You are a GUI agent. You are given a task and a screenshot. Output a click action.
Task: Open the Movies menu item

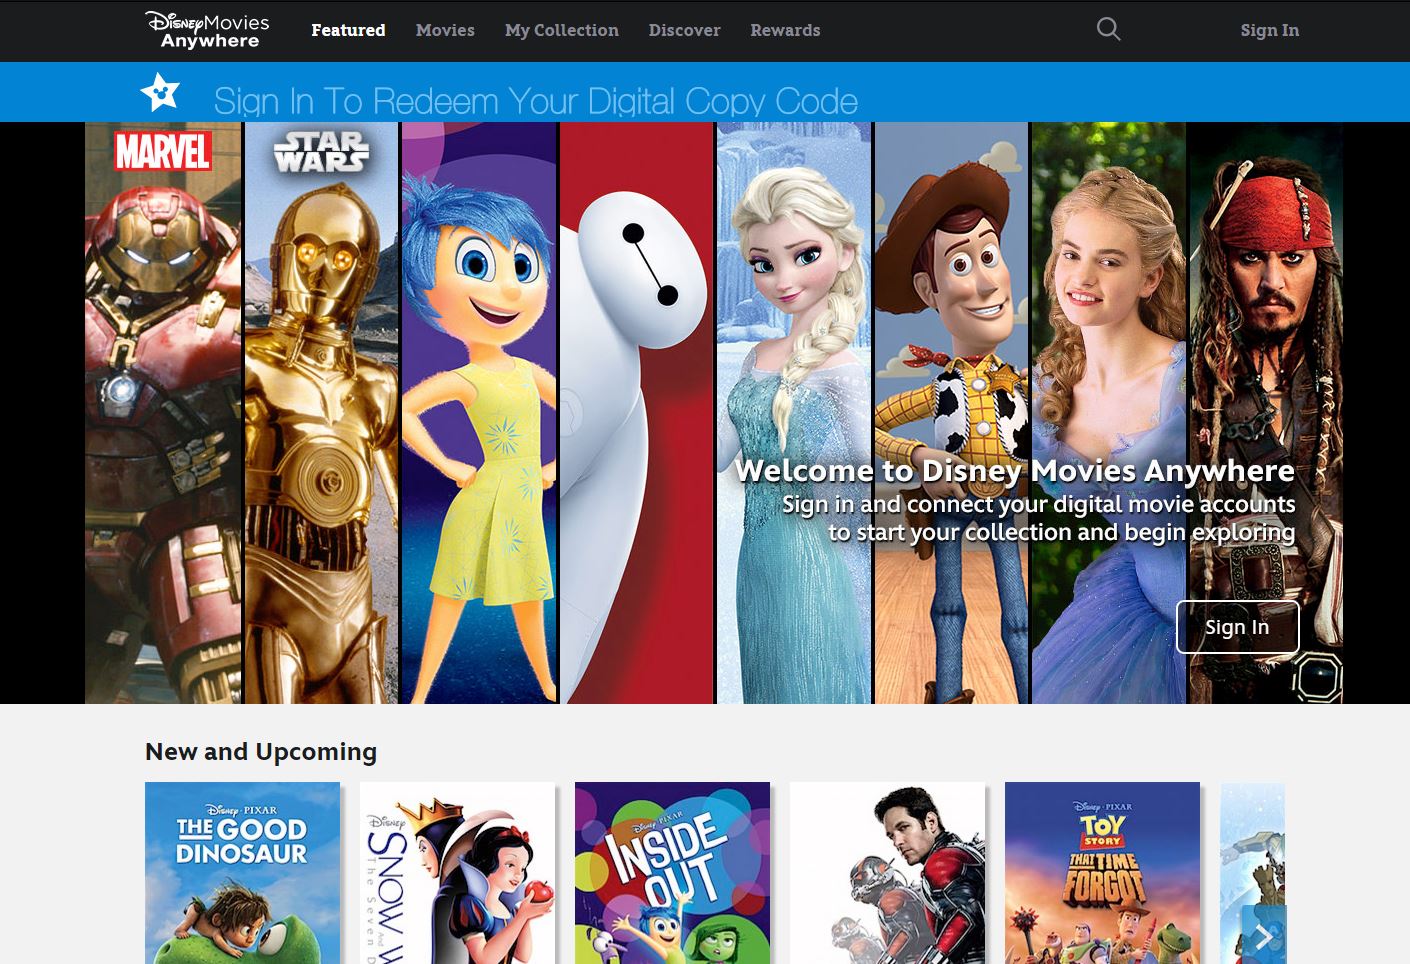[445, 30]
